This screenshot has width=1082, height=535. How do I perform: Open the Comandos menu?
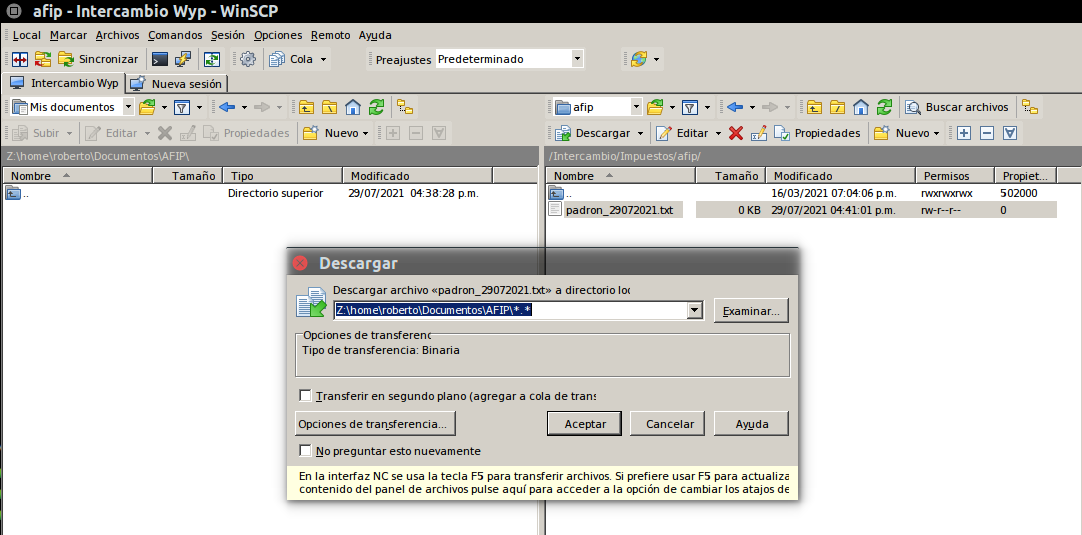pos(175,35)
